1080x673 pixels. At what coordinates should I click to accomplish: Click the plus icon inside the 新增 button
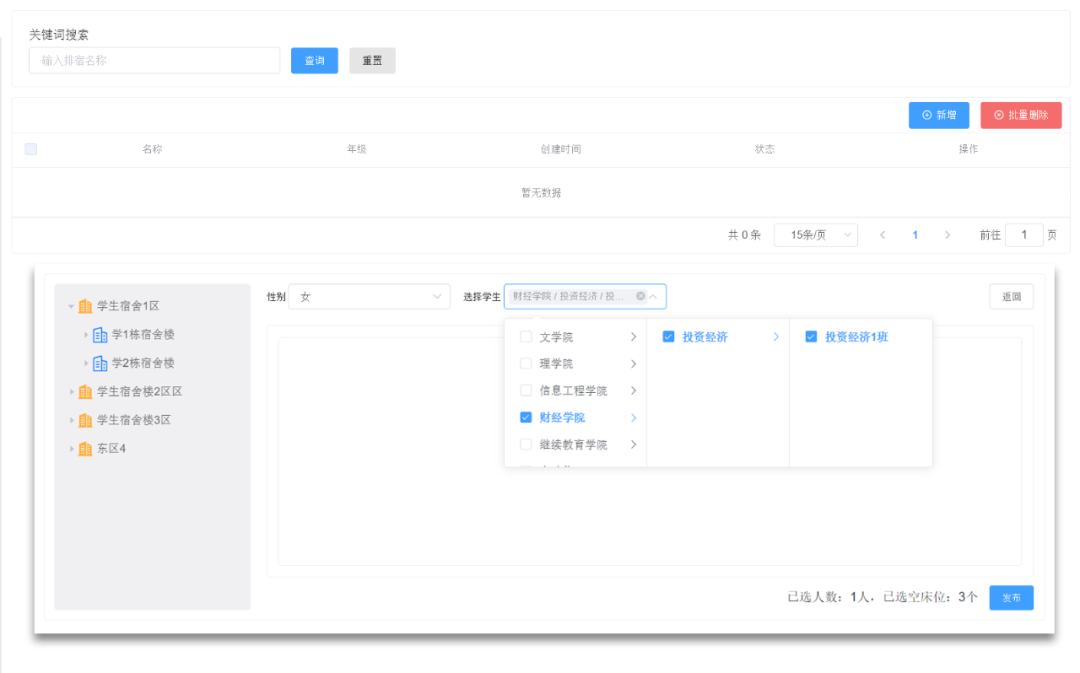coord(925,115)
